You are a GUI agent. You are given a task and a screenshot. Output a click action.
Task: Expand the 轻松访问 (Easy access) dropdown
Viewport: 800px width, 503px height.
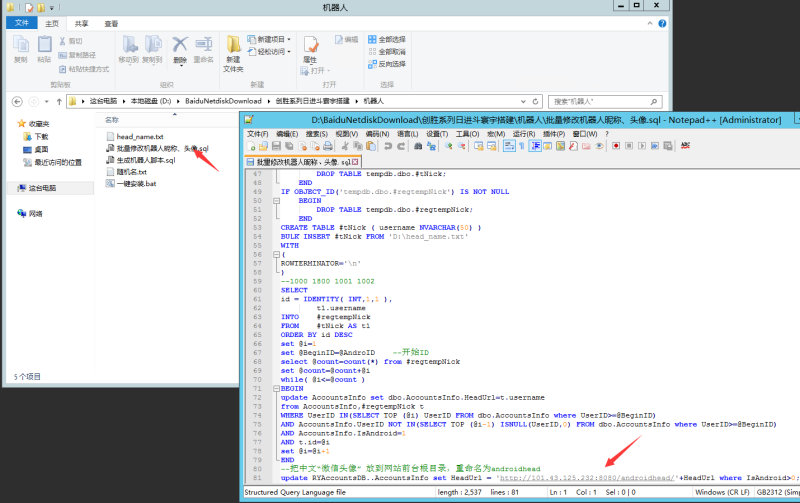click(x=270, y=52)
